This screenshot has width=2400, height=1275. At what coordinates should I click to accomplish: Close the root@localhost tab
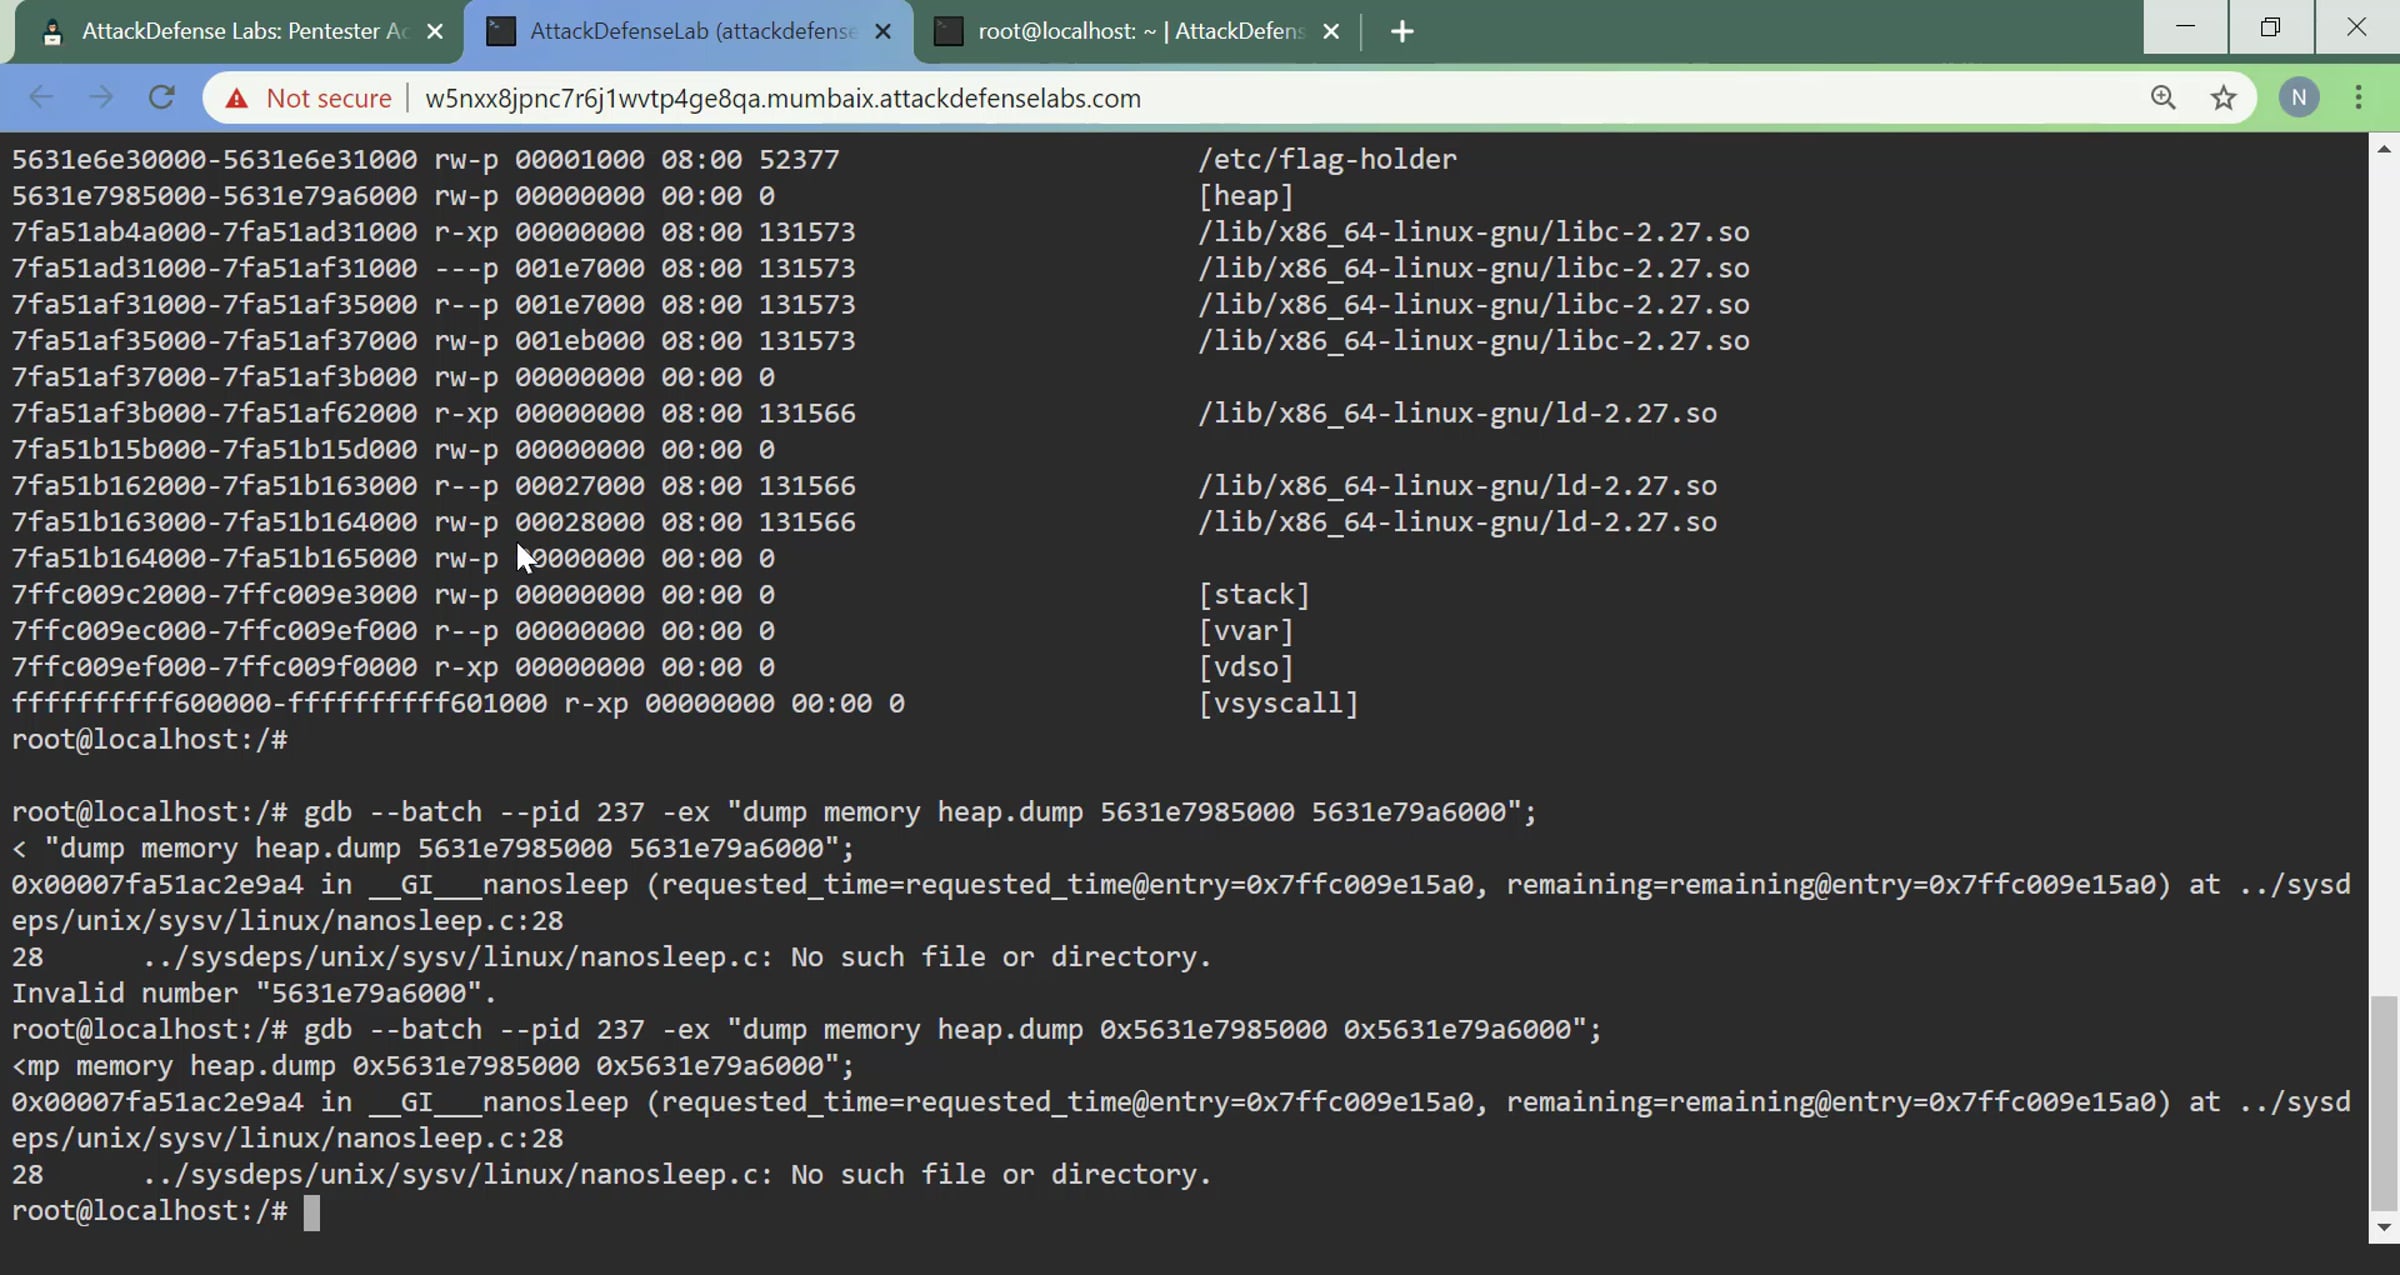pos(1331,32)
